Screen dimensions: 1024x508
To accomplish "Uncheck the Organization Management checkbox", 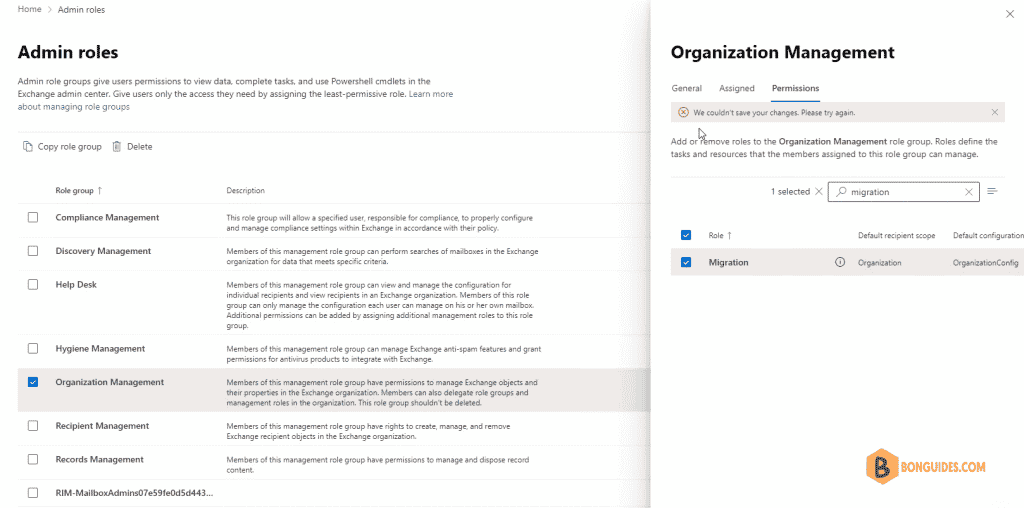I will pos(33,382).
